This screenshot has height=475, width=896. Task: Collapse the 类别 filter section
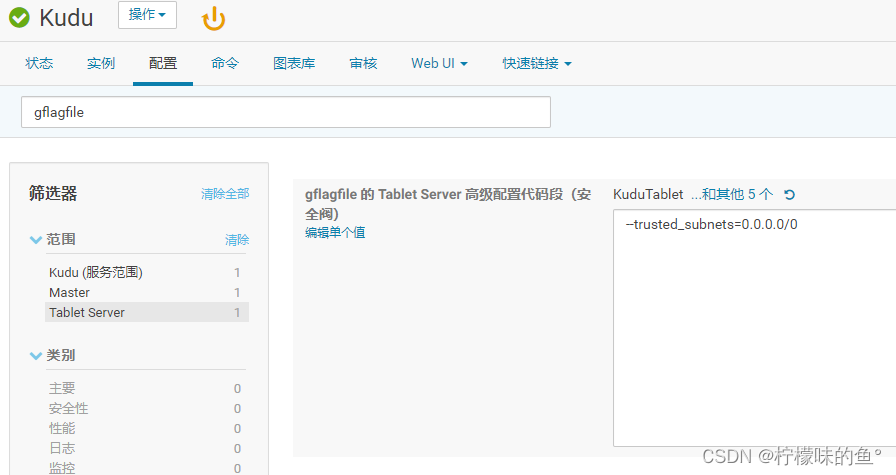click(x=35, y=356)
